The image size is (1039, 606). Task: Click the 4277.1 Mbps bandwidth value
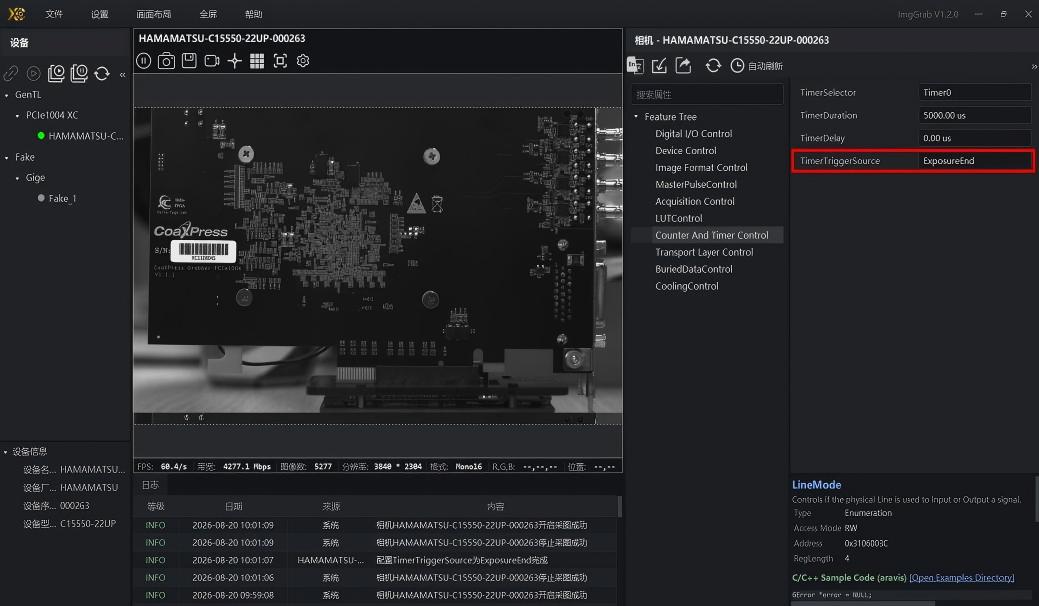(x=246, y=467)
